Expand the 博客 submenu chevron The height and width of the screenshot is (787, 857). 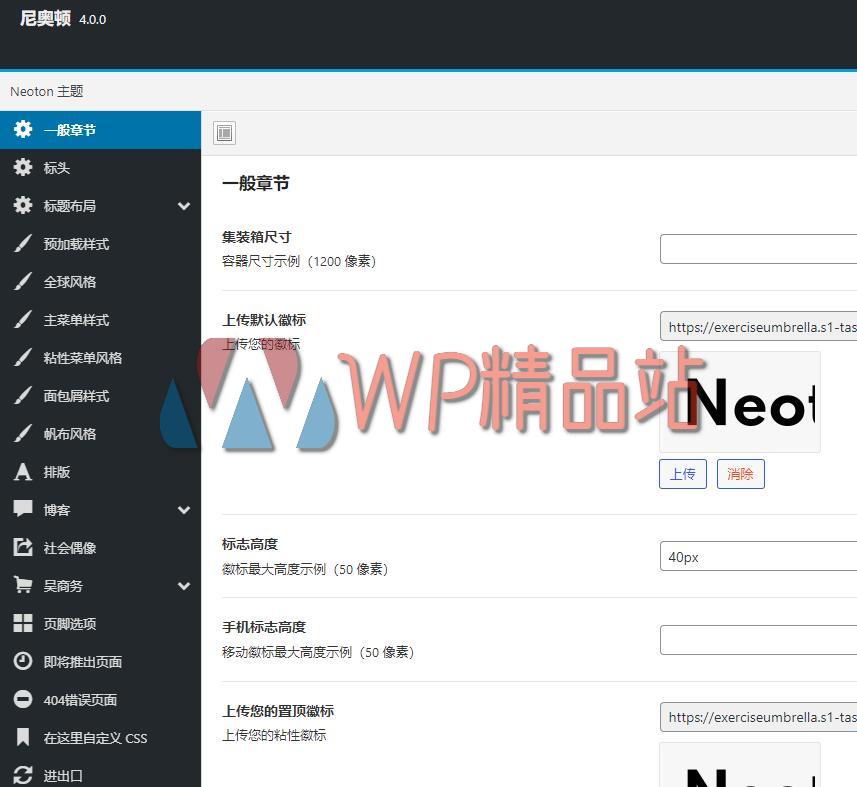tap(184, 509)
